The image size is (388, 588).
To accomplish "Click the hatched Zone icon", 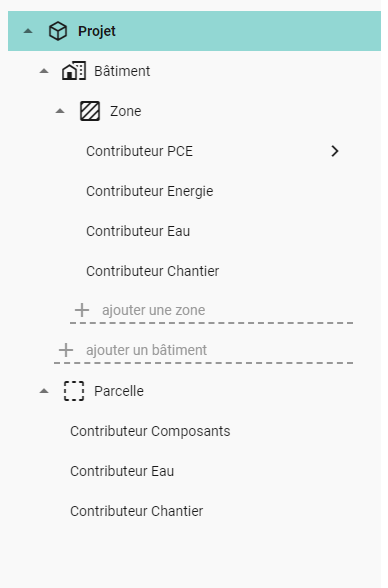I will coord(90,111).
